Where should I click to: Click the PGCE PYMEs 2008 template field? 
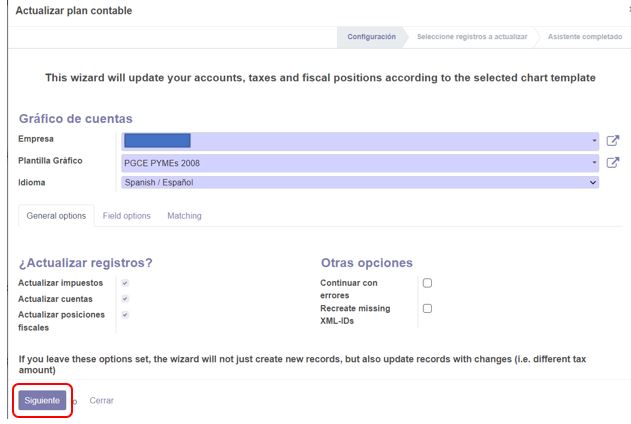click(x=360, y=163)
